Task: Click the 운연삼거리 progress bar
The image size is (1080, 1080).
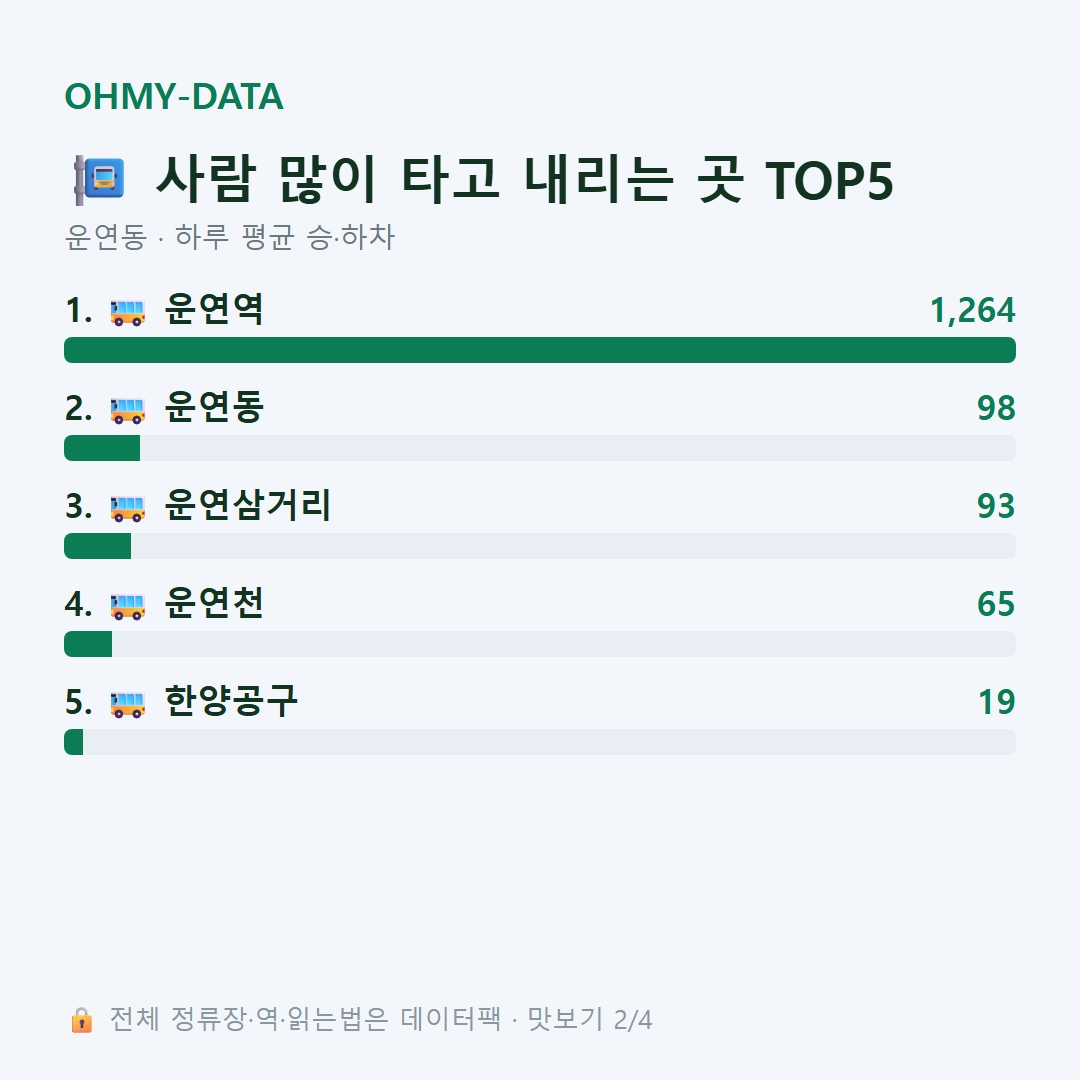Action: point(540,546)
